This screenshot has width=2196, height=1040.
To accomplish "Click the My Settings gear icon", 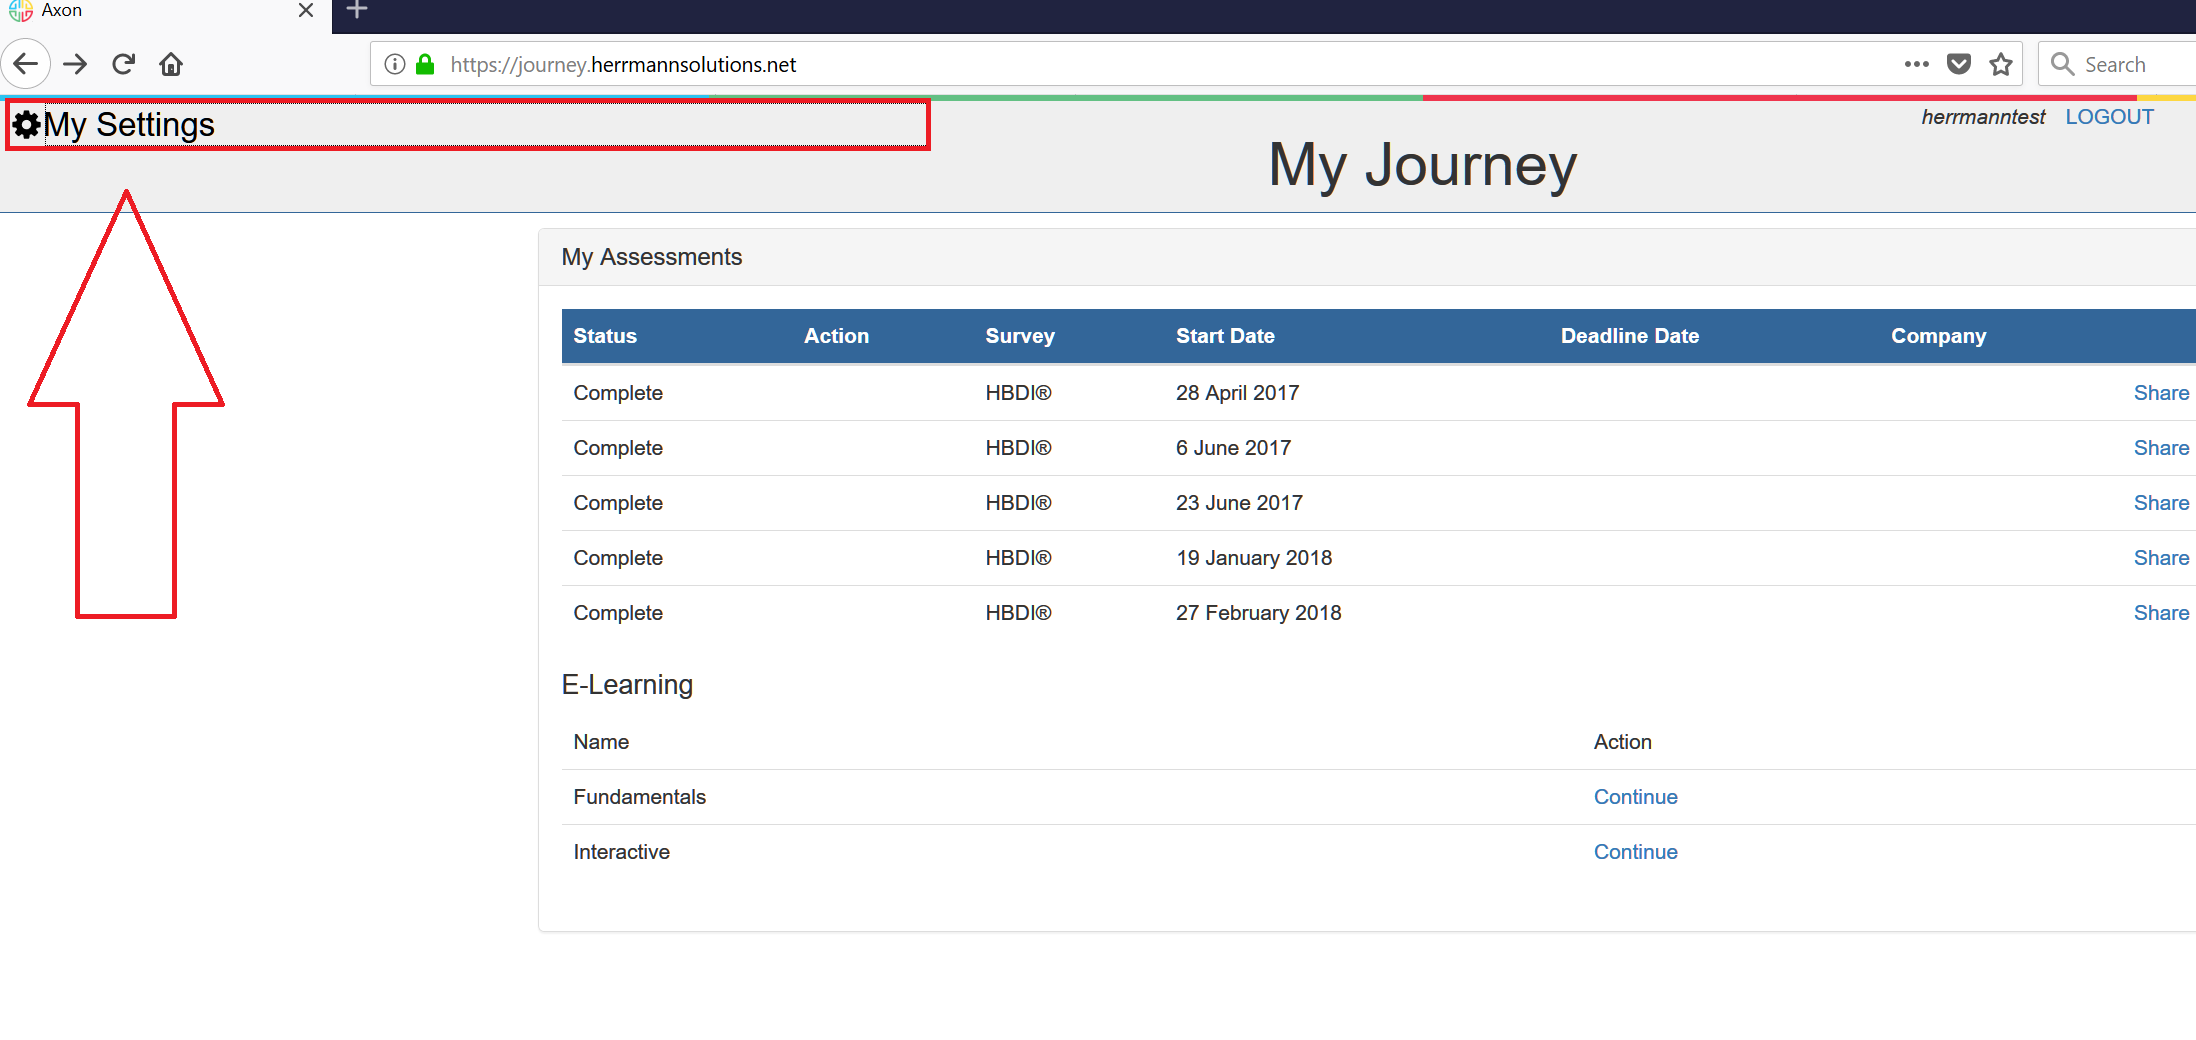I will [26, 125].
